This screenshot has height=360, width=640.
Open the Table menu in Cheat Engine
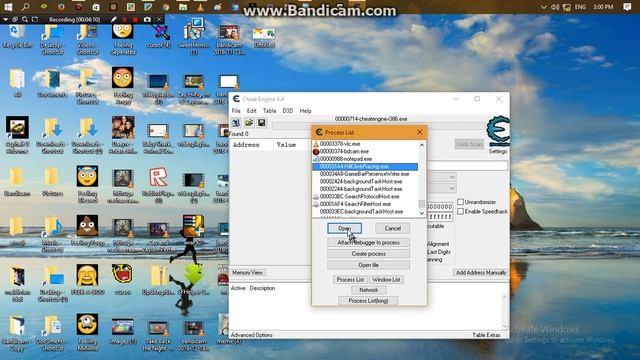coord(269,111)
